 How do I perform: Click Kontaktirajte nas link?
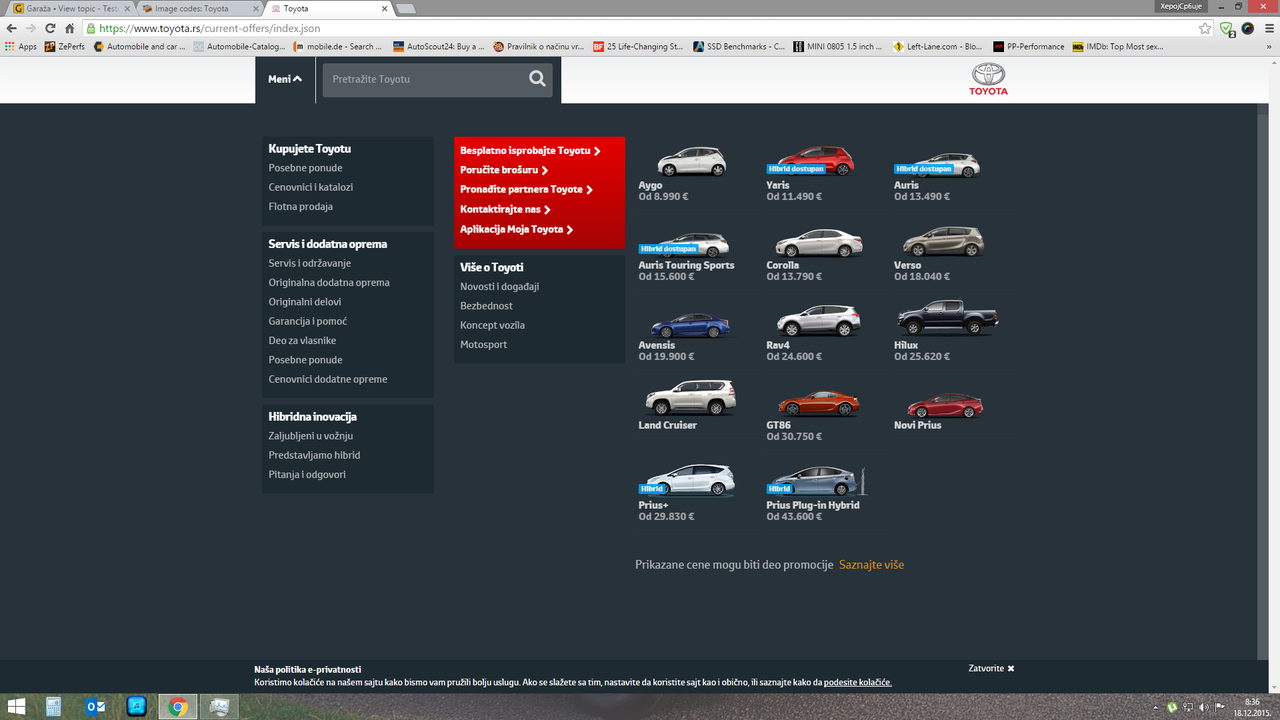coord(505,209)
